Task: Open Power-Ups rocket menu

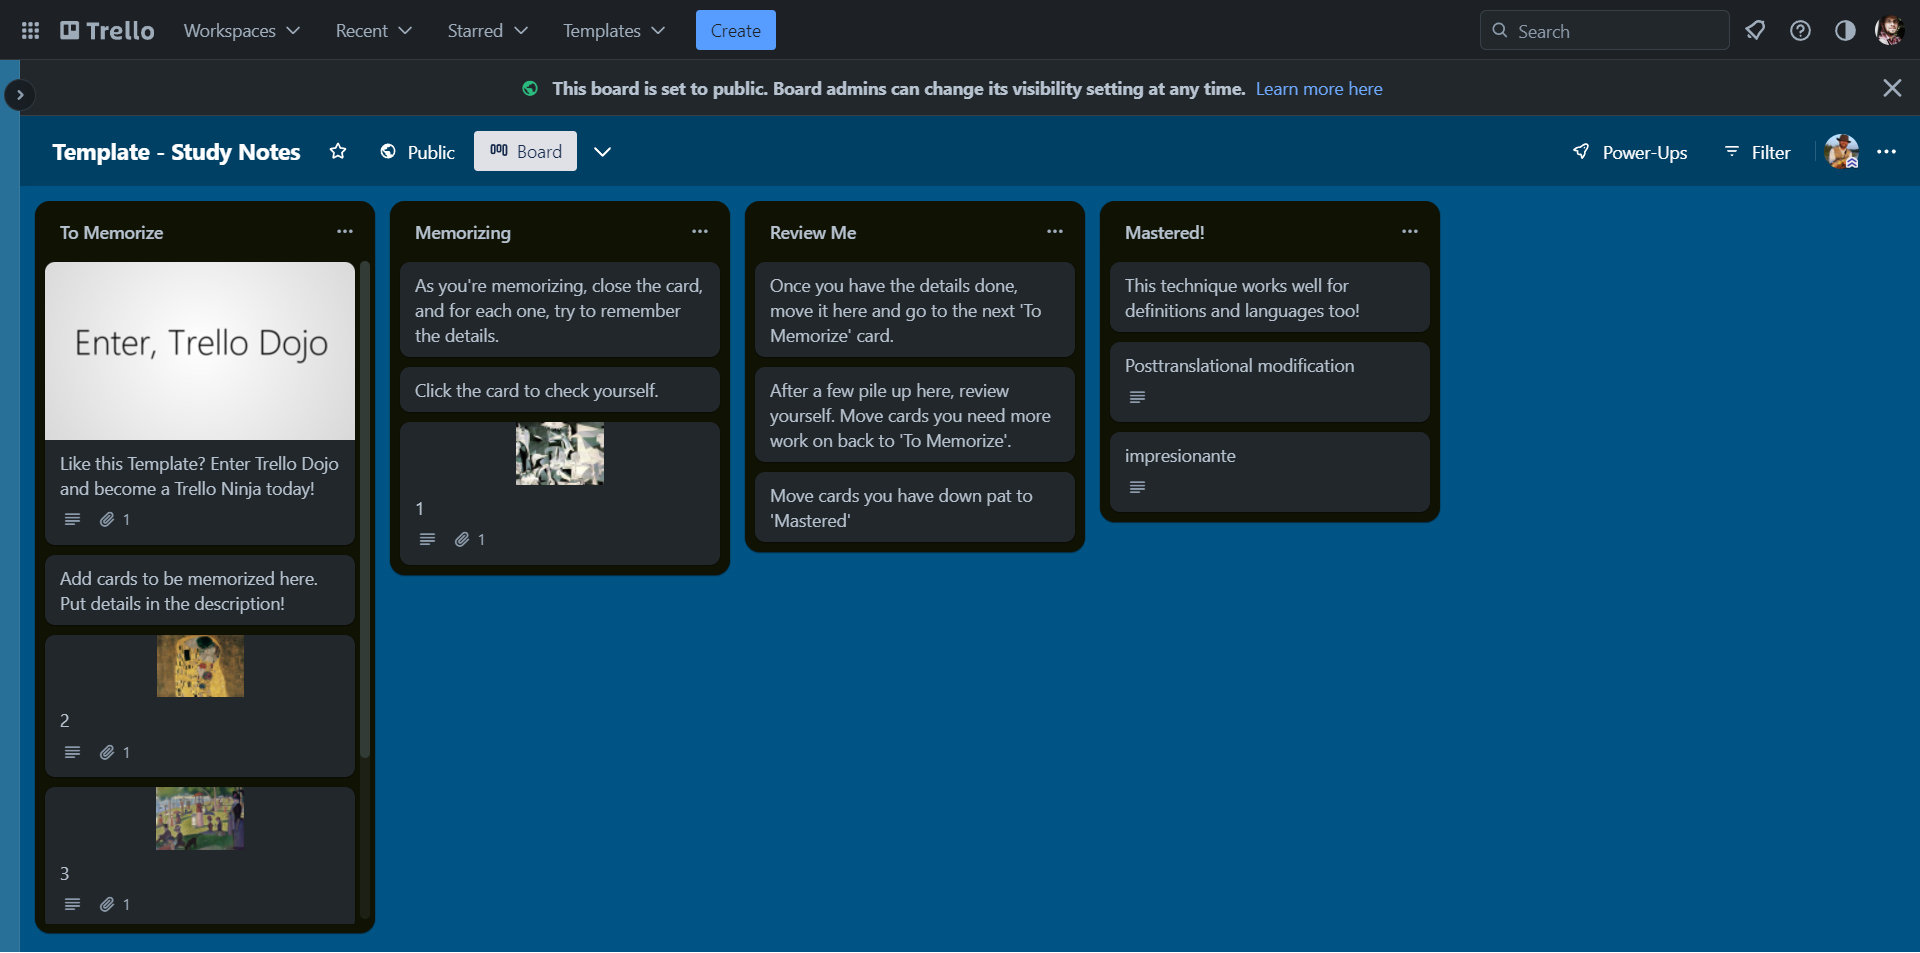Action: pyautogui.click(x=1630, y=152)
